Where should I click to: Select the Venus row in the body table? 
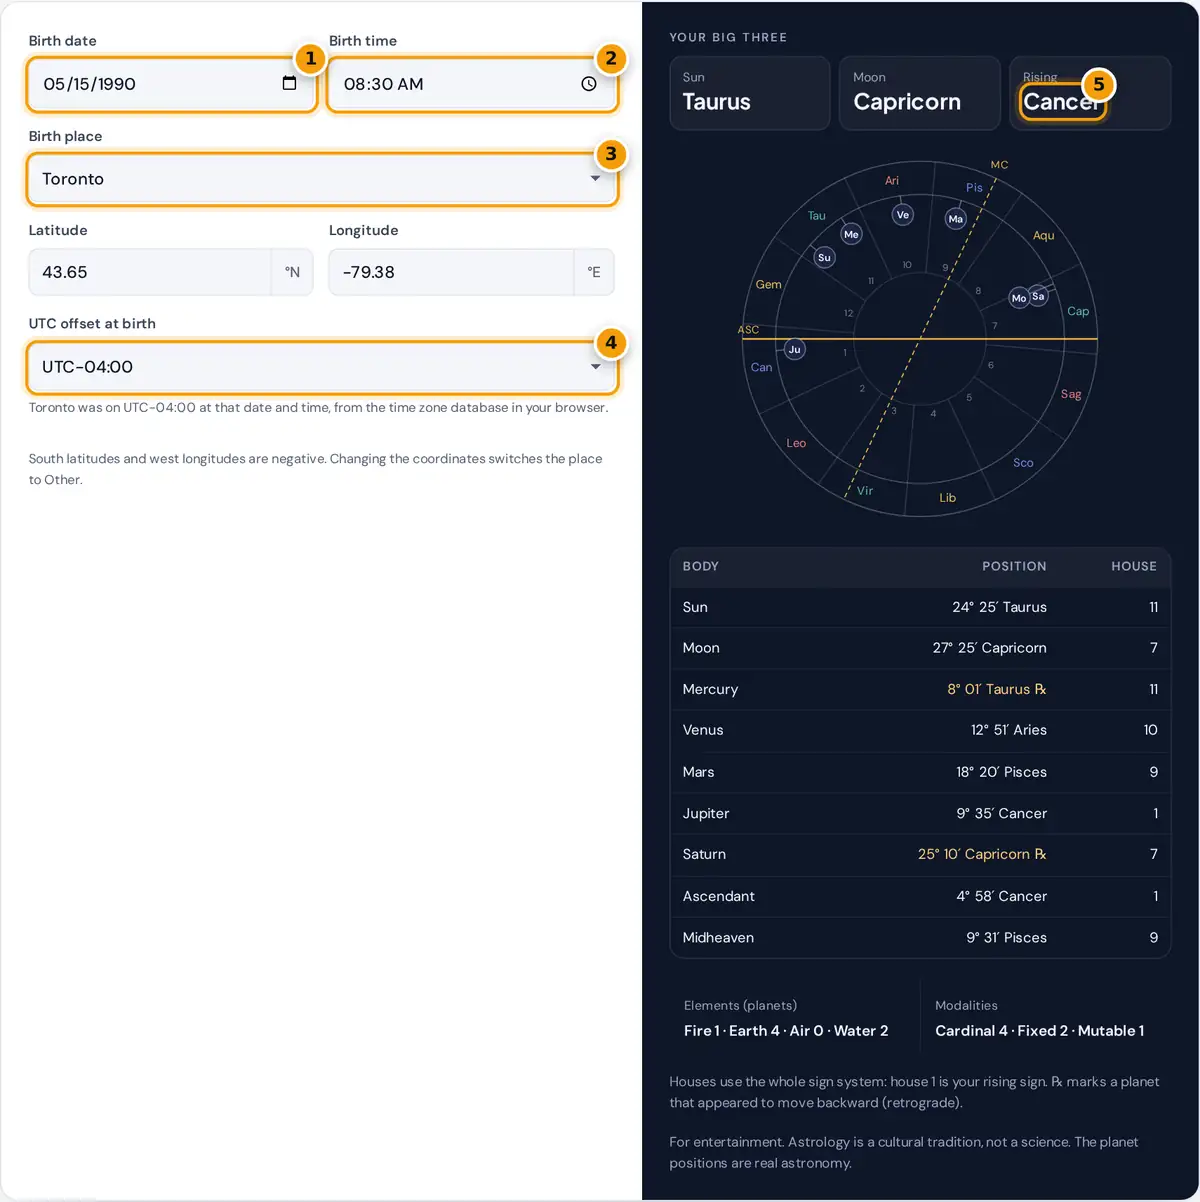coord(920,730)
